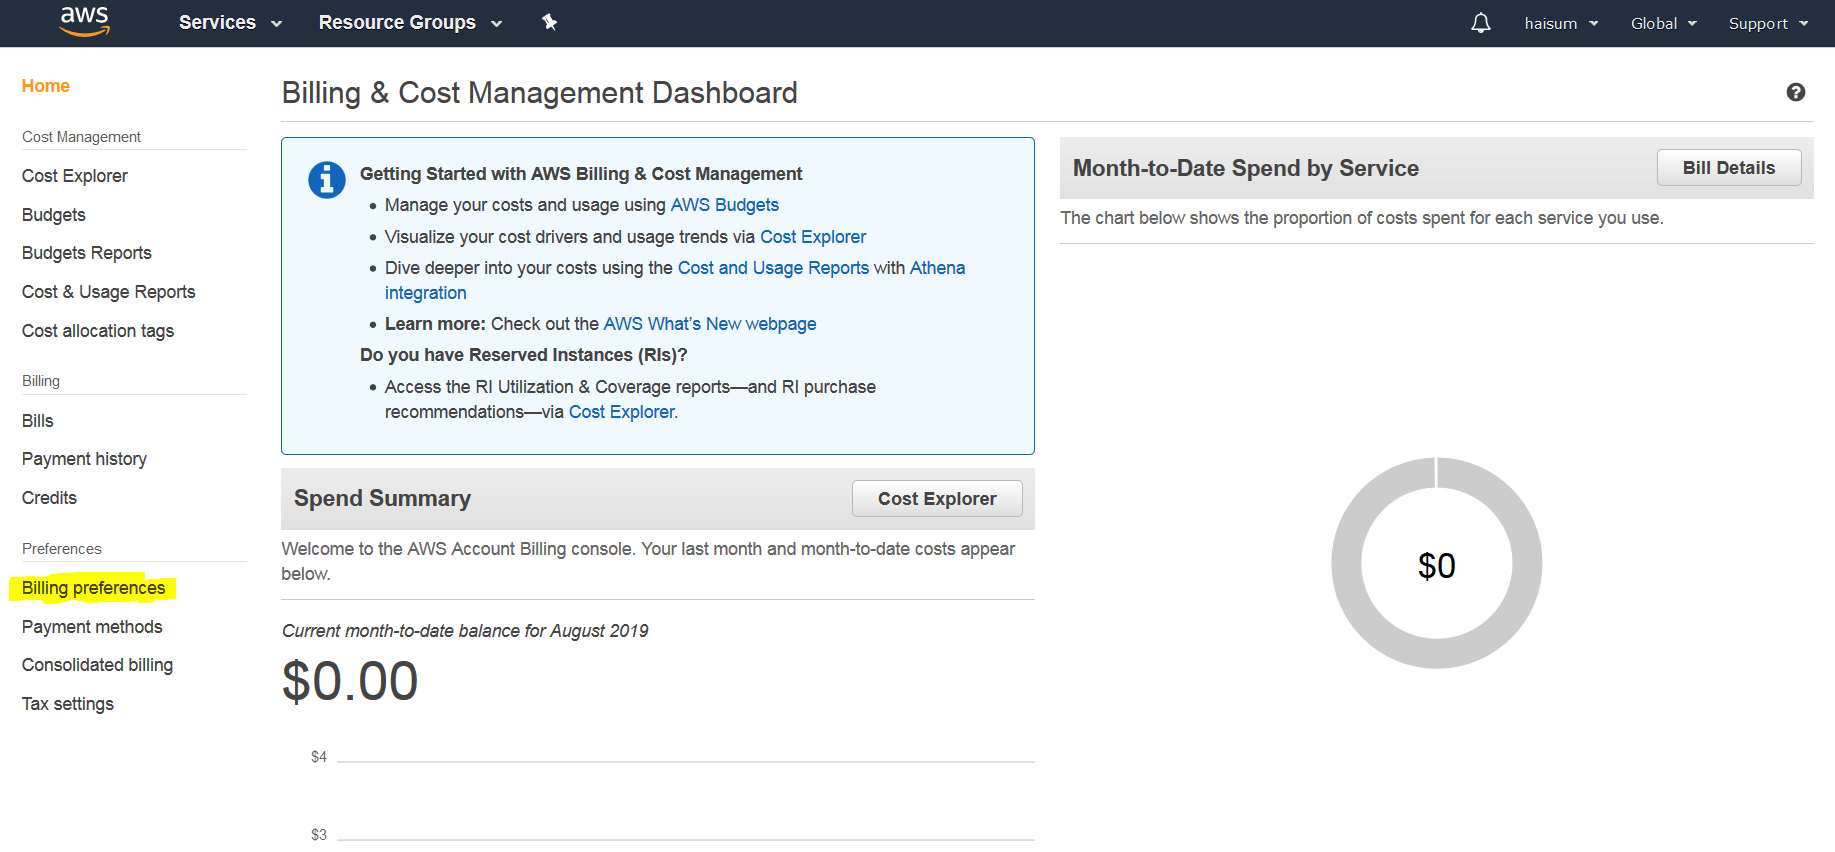1835x852 pixels.
Task: Click the Billing section heading in sidebar
Action: click(41, 381)
